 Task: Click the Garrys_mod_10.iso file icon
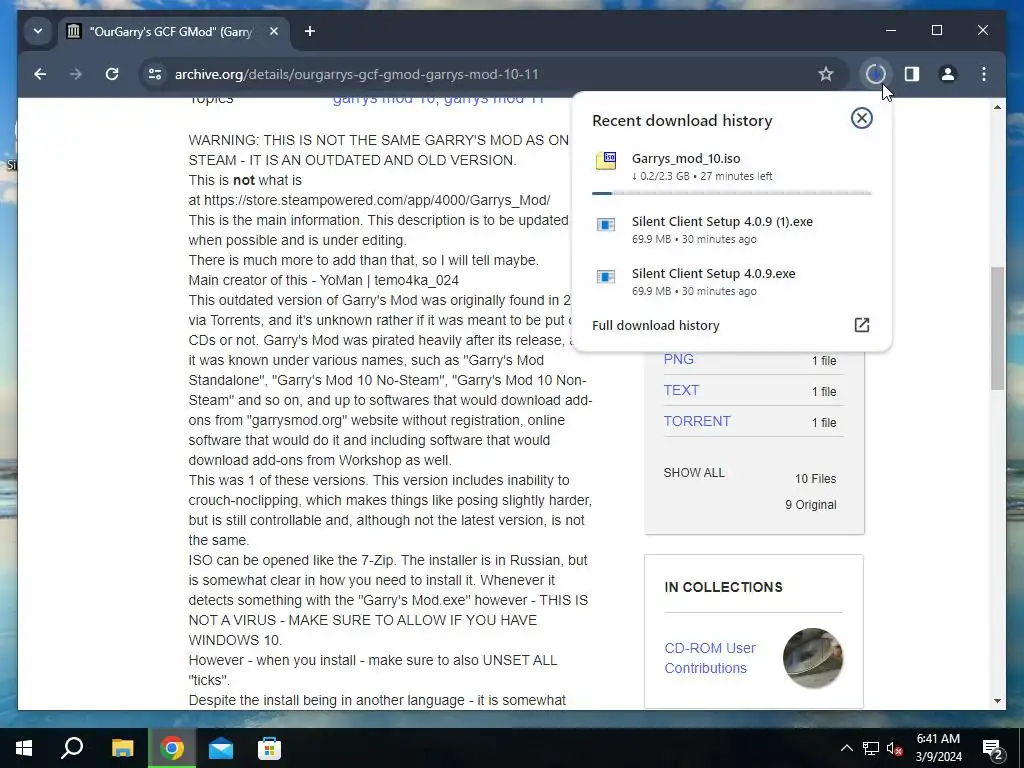[606, 161]
